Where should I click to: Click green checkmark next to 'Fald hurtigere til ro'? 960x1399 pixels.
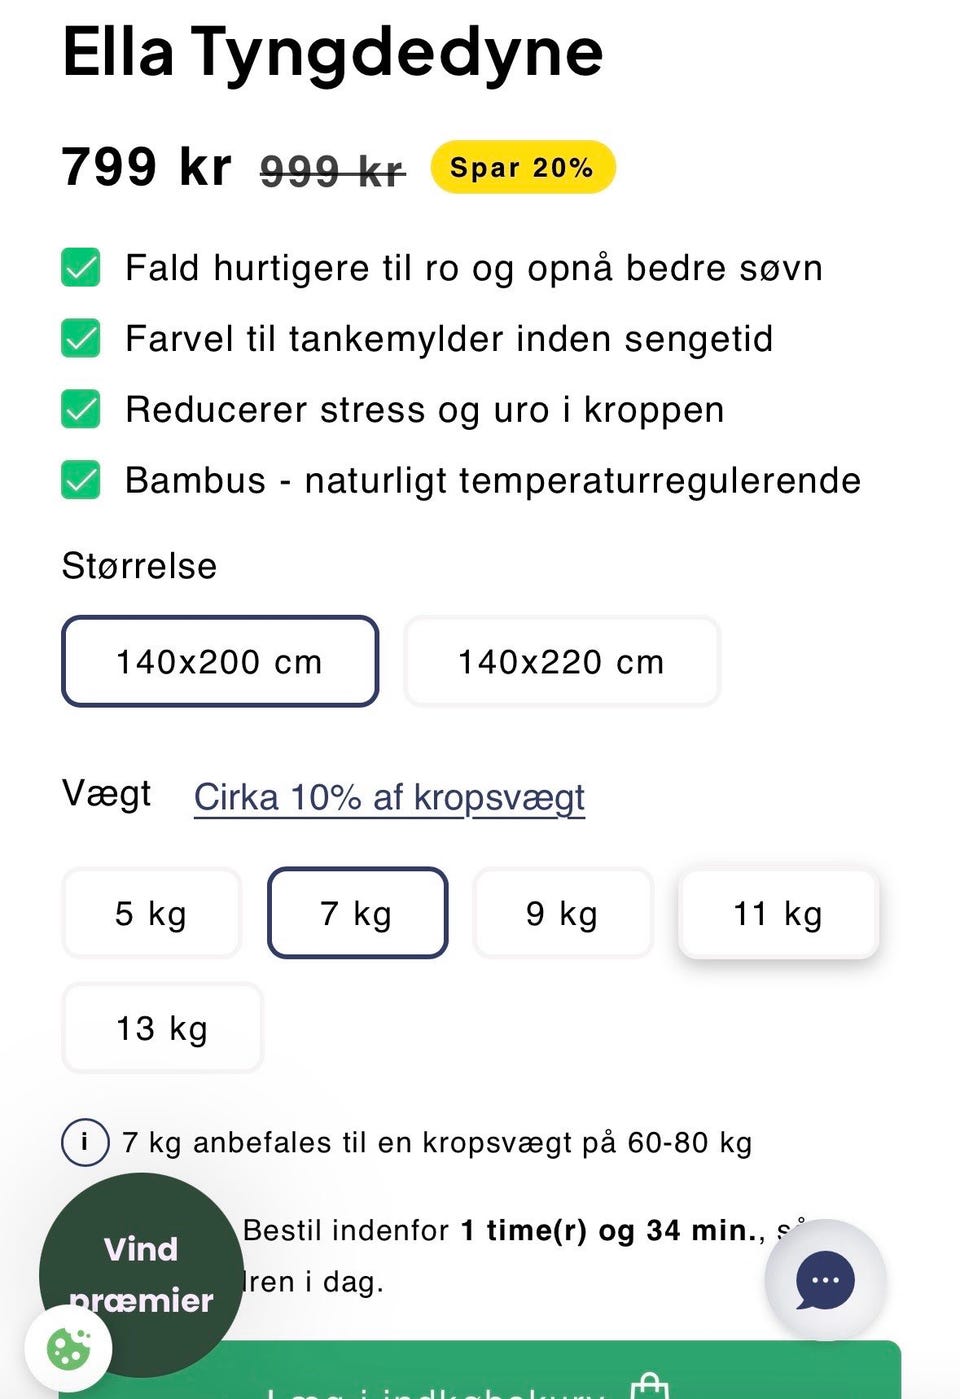pyautogui.click(x=80, y=267)
